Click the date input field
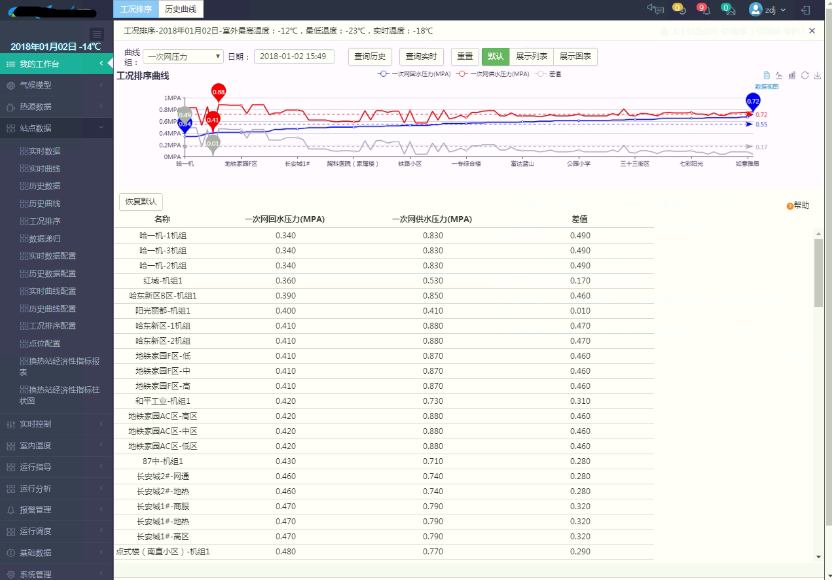 294,57
